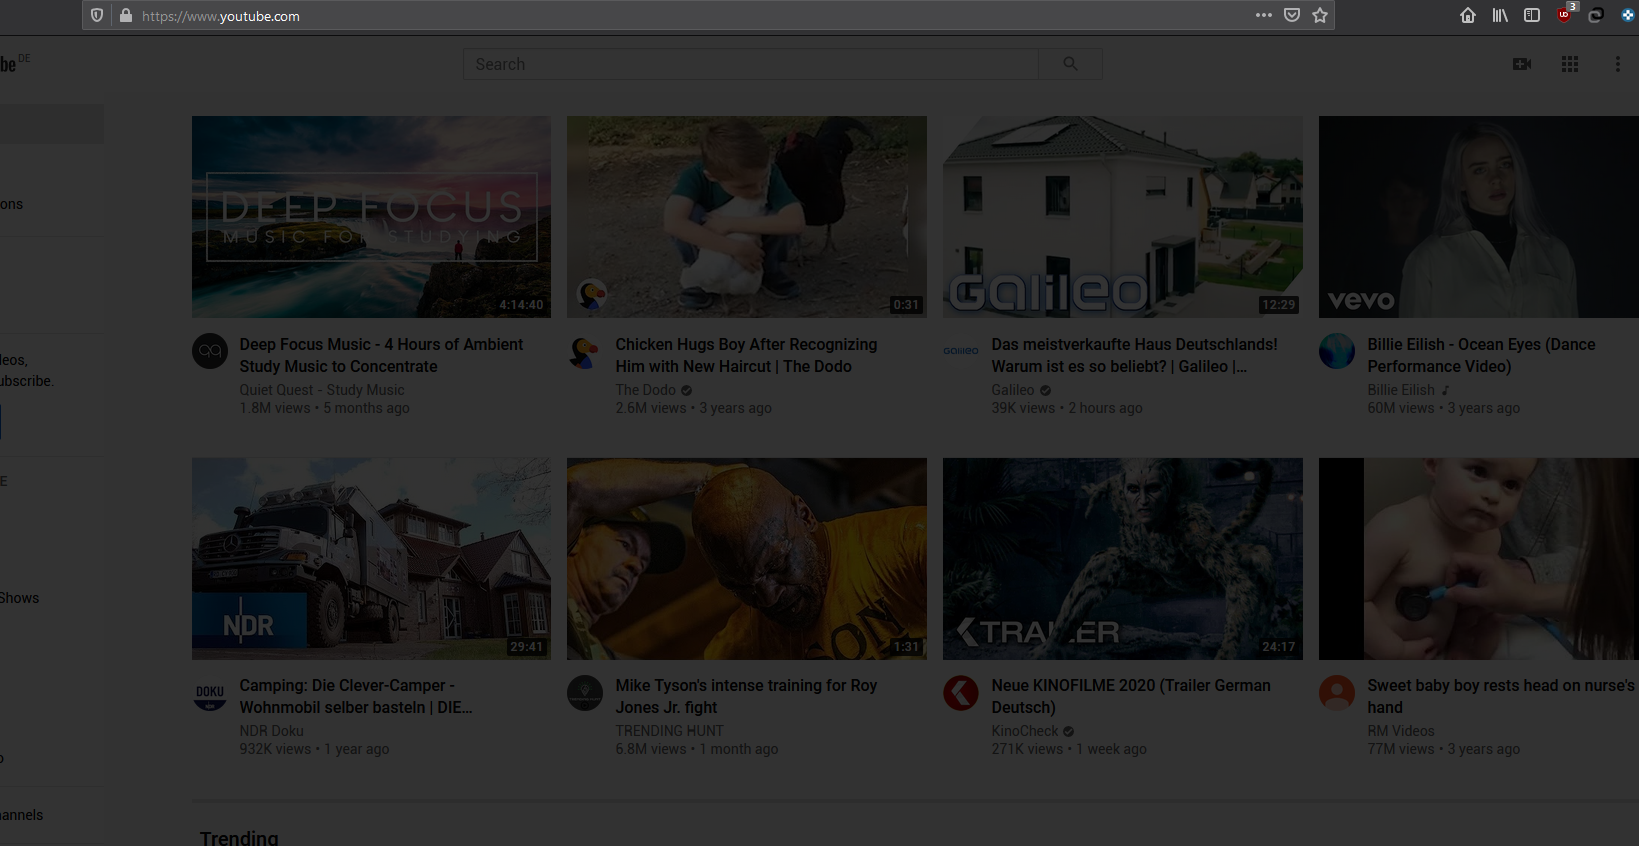The height and width of the screenshot is (846, 1639).
Task: Visit 'Galileo' channel name link
Action: [x=1013, y=390]
